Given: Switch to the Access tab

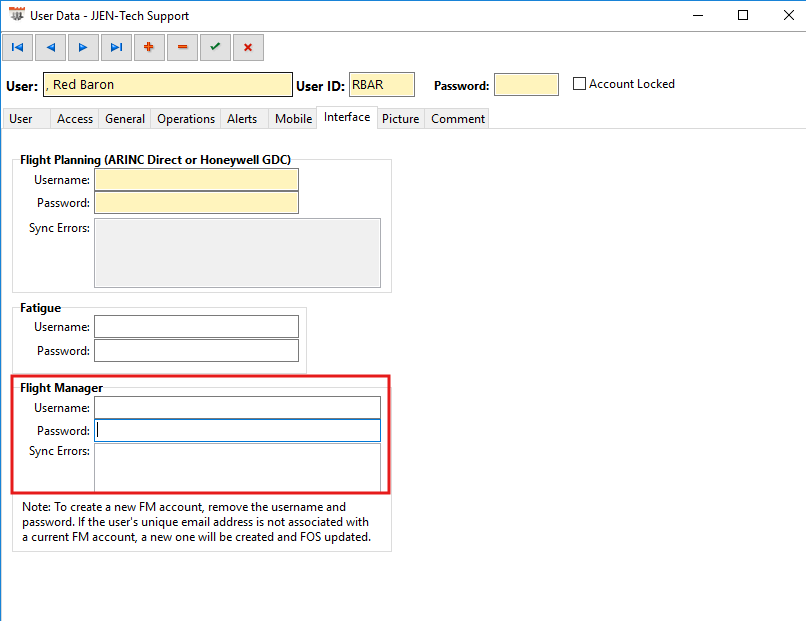Looking at the screenshot, I should 75,119.
